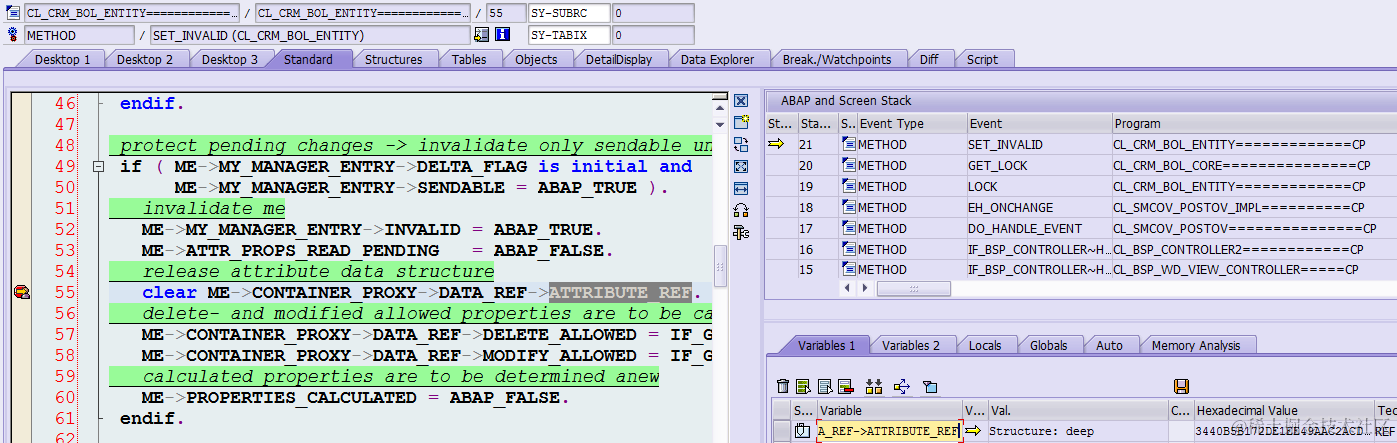Switch to the Desktop 1 tab

(63, 59)
